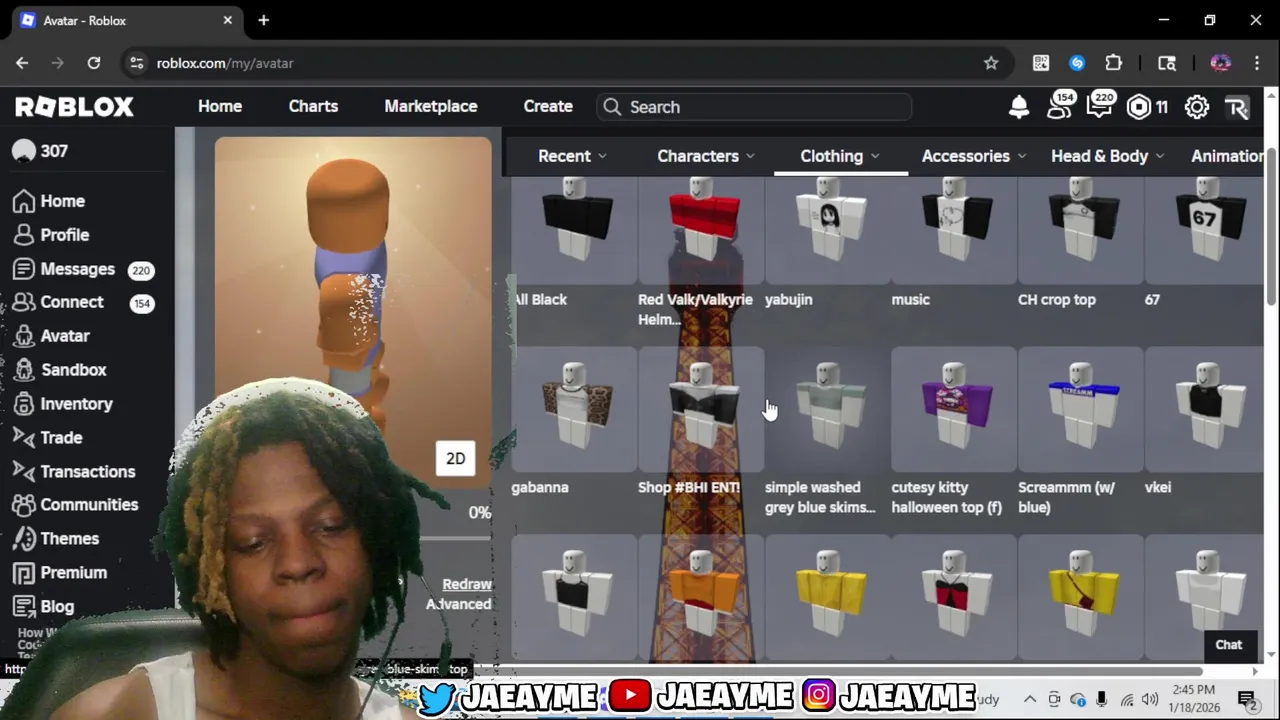Open the Chat button
1280x720 pixels.
click(x=1229, y=645)
